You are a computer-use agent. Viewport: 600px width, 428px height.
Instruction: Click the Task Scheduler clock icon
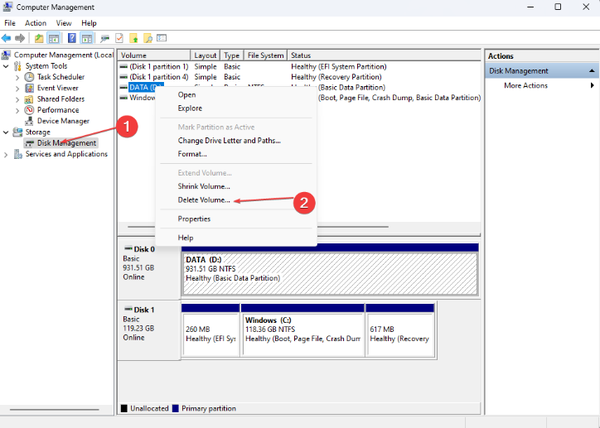click(x=29, y=77)
